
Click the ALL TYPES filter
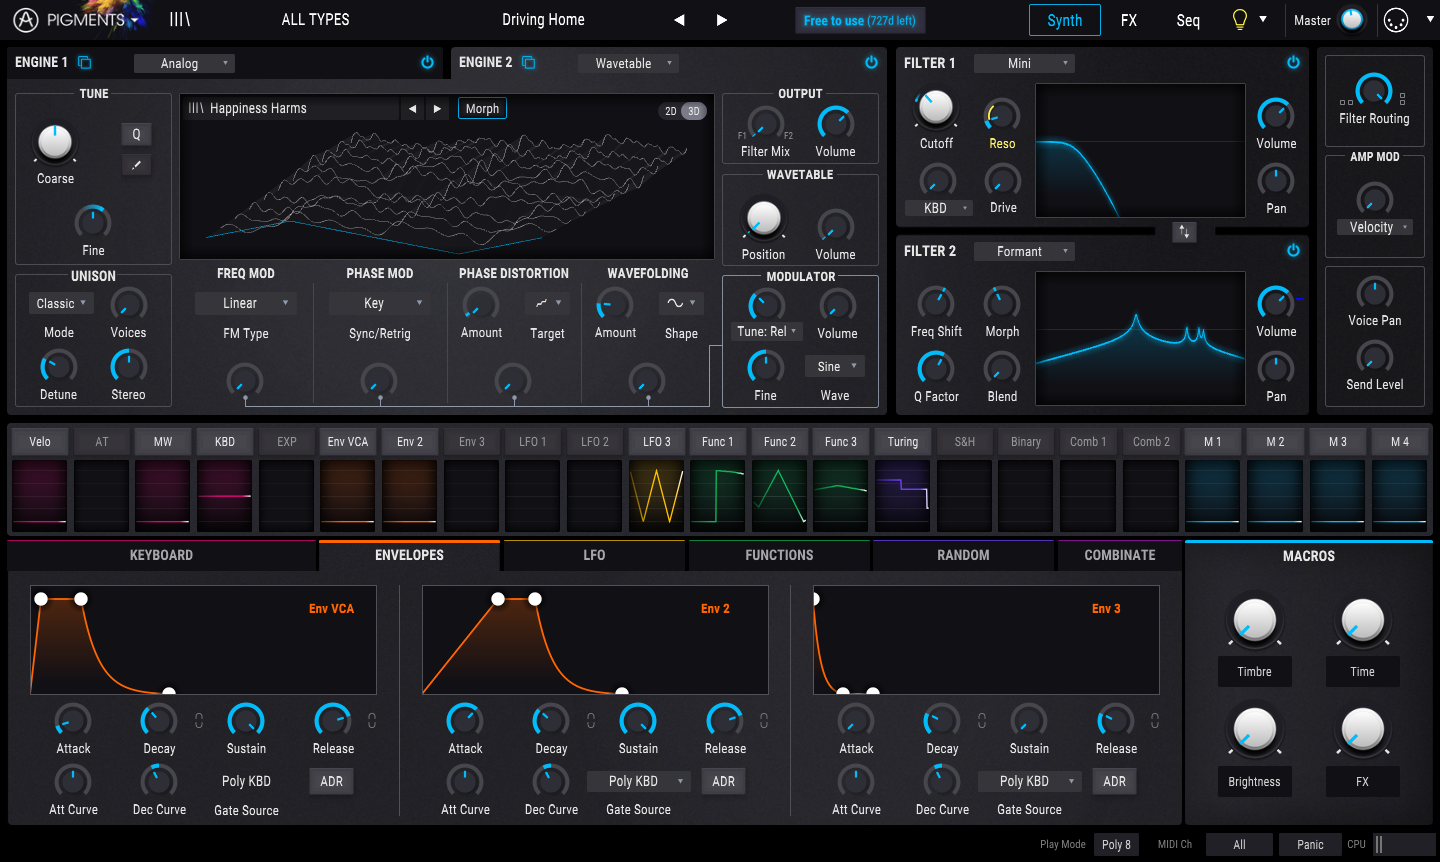click(x=315, y=19)
